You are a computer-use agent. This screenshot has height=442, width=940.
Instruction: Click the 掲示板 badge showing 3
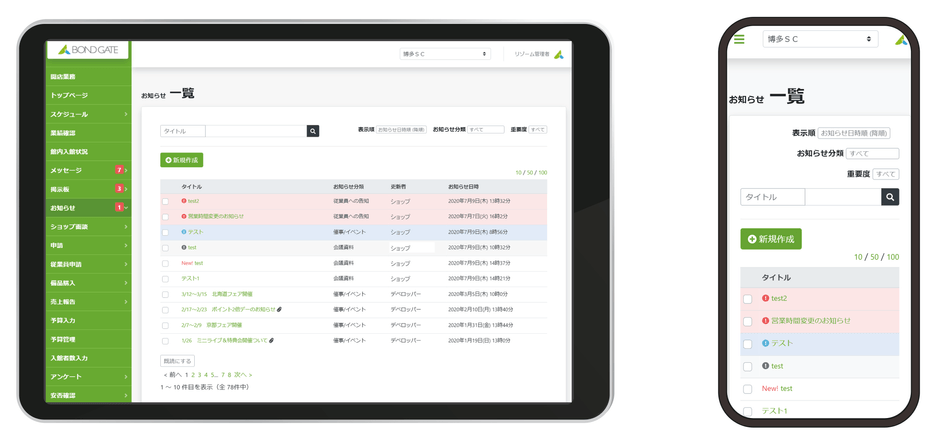coord(119,189)
